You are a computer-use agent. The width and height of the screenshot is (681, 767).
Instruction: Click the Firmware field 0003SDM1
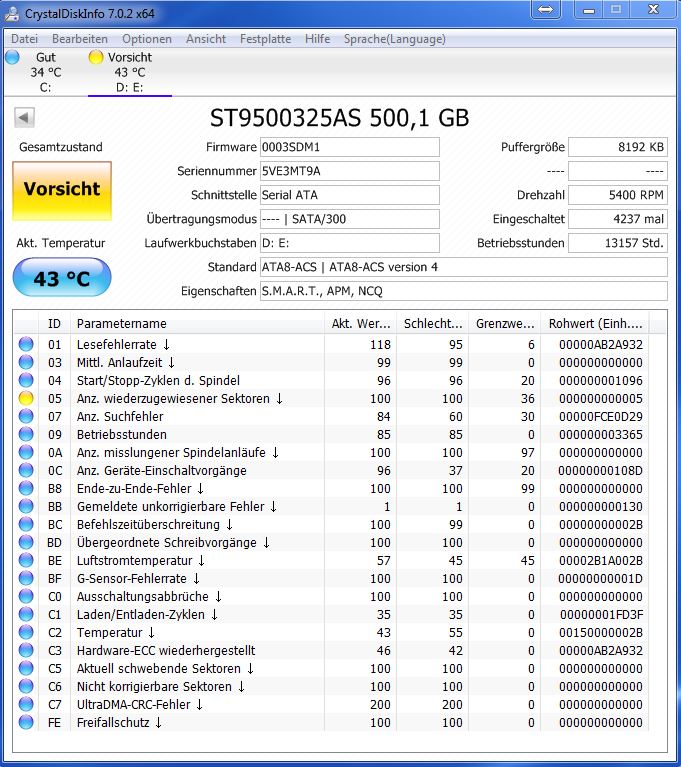click(x=350, y=147)
